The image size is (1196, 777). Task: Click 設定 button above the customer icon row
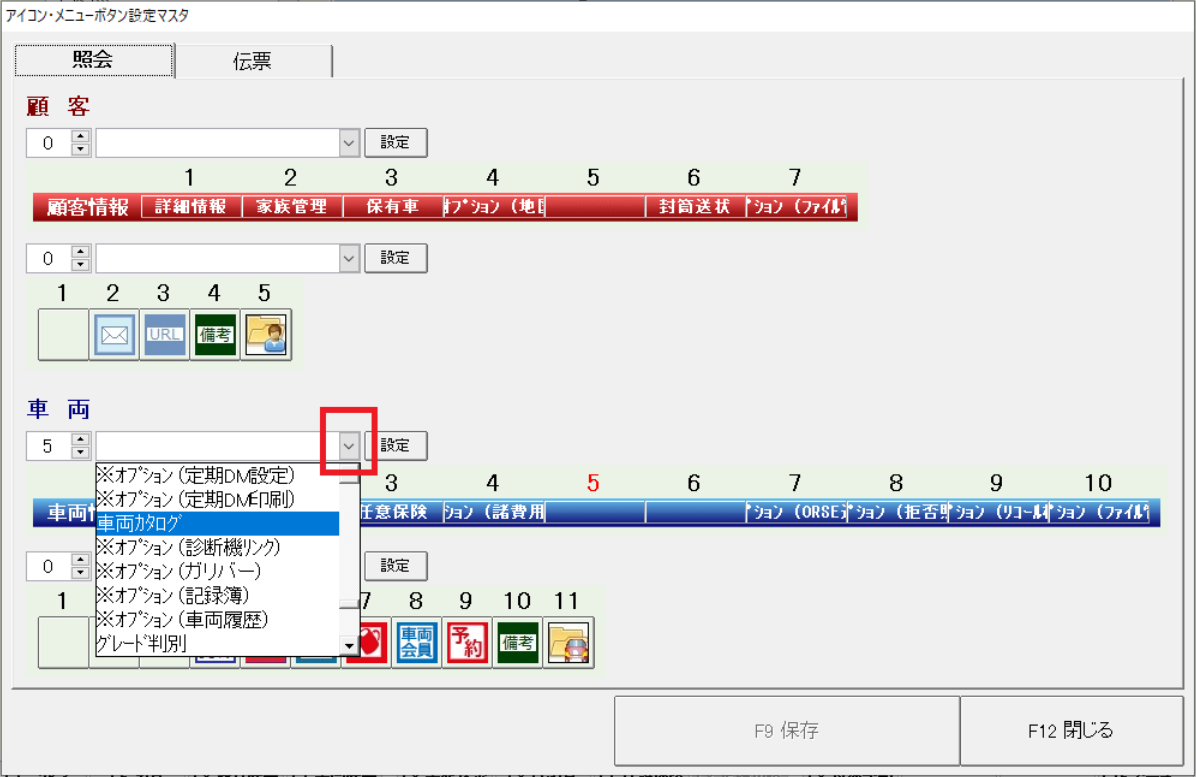(395, 258)
